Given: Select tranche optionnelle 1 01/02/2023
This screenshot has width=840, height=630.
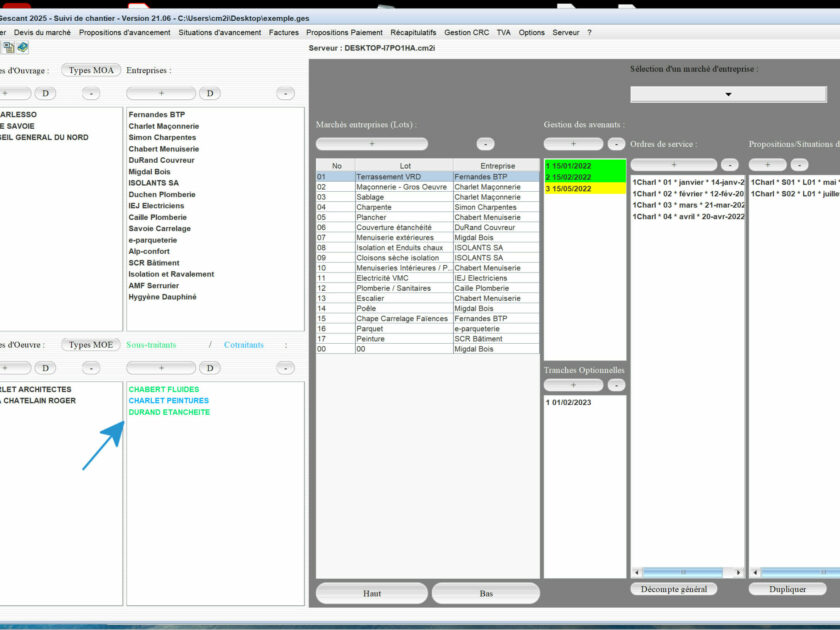Looking at the screenshot, I should point(585,402).
